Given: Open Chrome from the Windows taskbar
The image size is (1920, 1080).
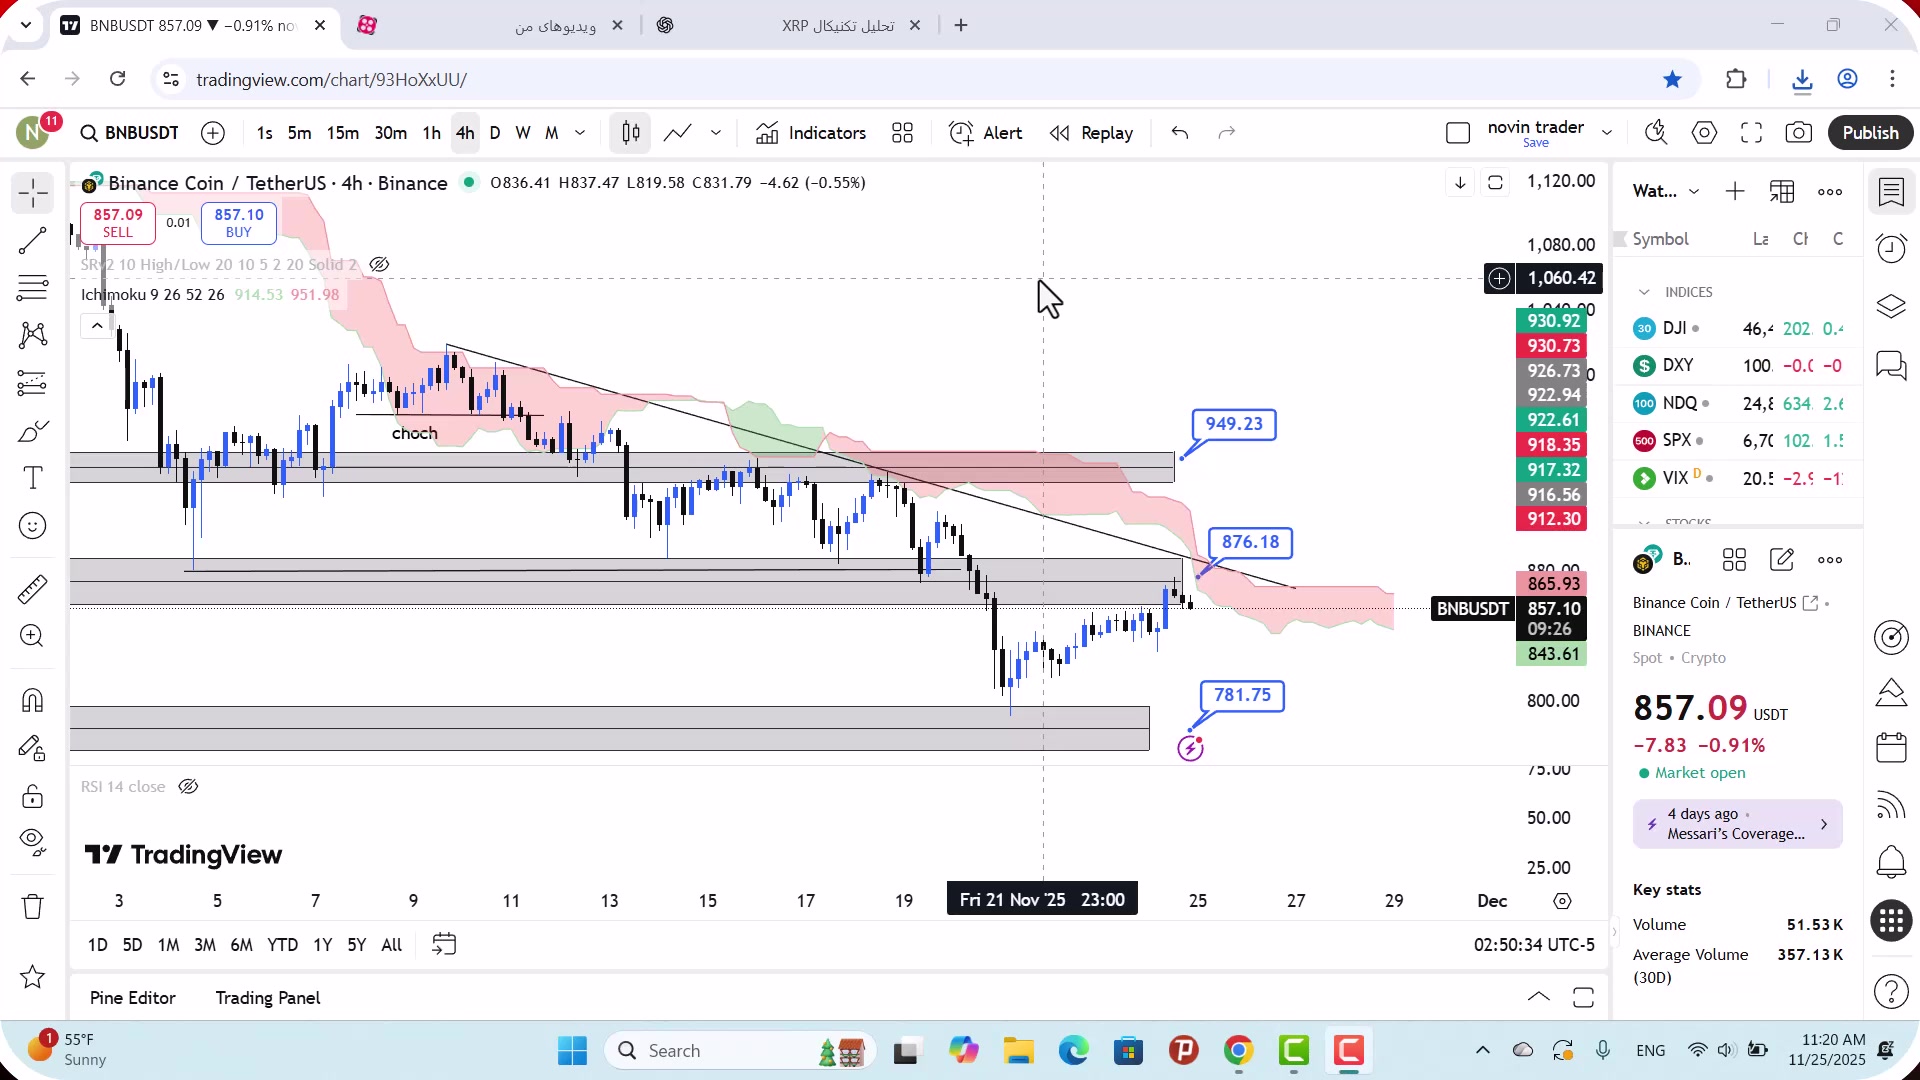Looking at the screenshot, I should click(x=1238, y=1051).
